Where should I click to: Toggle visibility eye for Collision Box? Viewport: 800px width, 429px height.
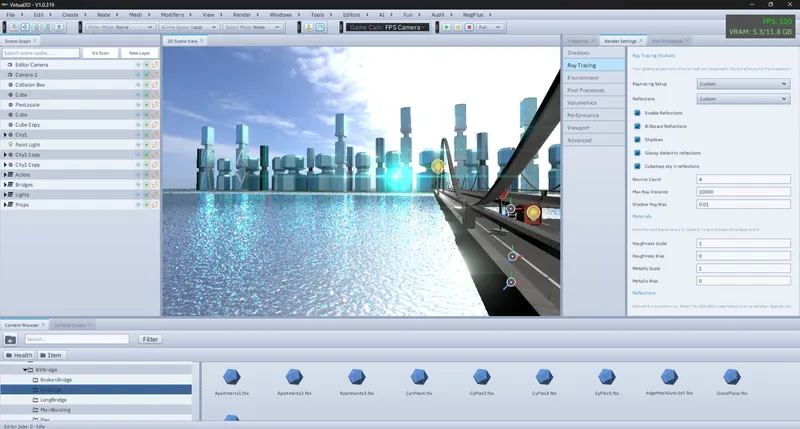(x=138, y=85)
